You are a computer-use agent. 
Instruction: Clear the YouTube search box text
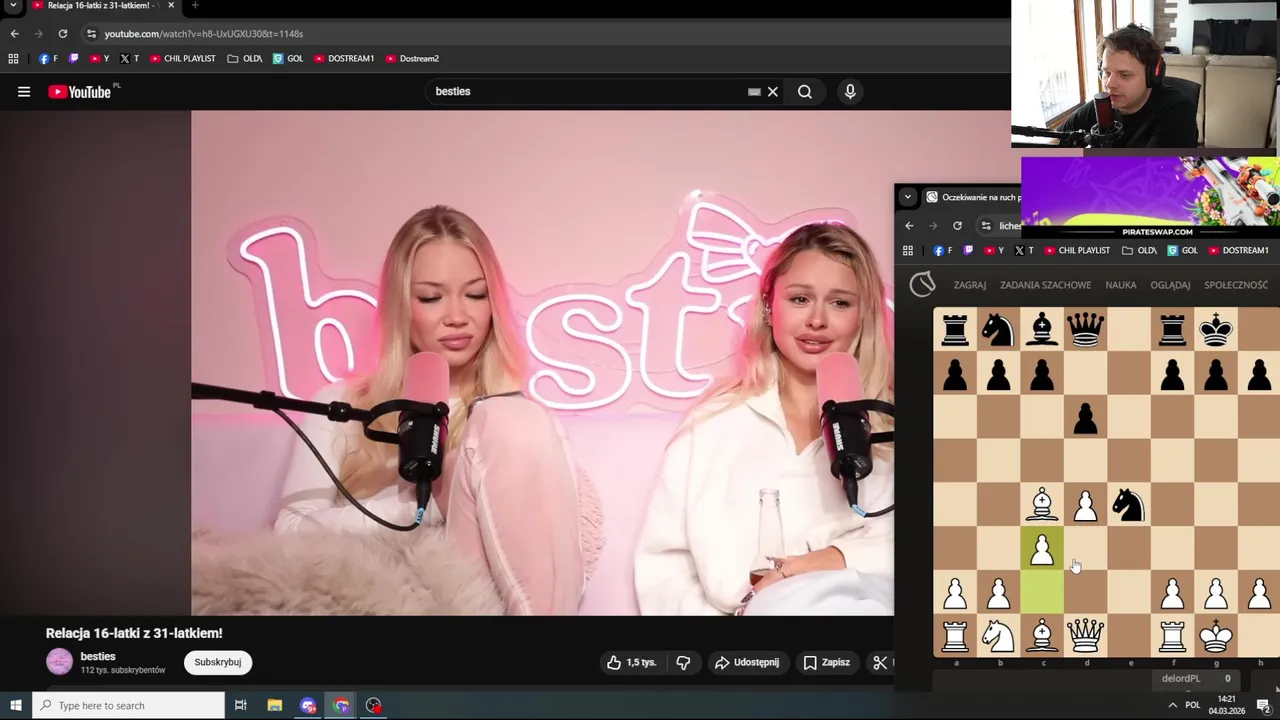tap(772, 92)
